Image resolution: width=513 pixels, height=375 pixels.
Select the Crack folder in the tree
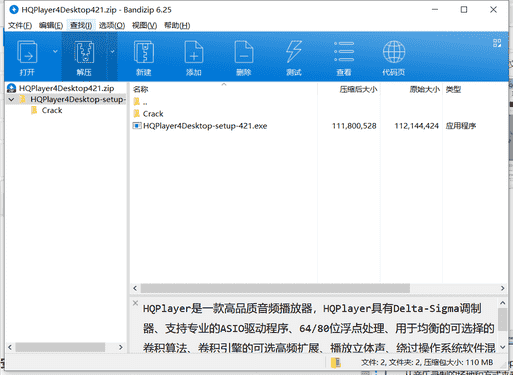[52, 110]
